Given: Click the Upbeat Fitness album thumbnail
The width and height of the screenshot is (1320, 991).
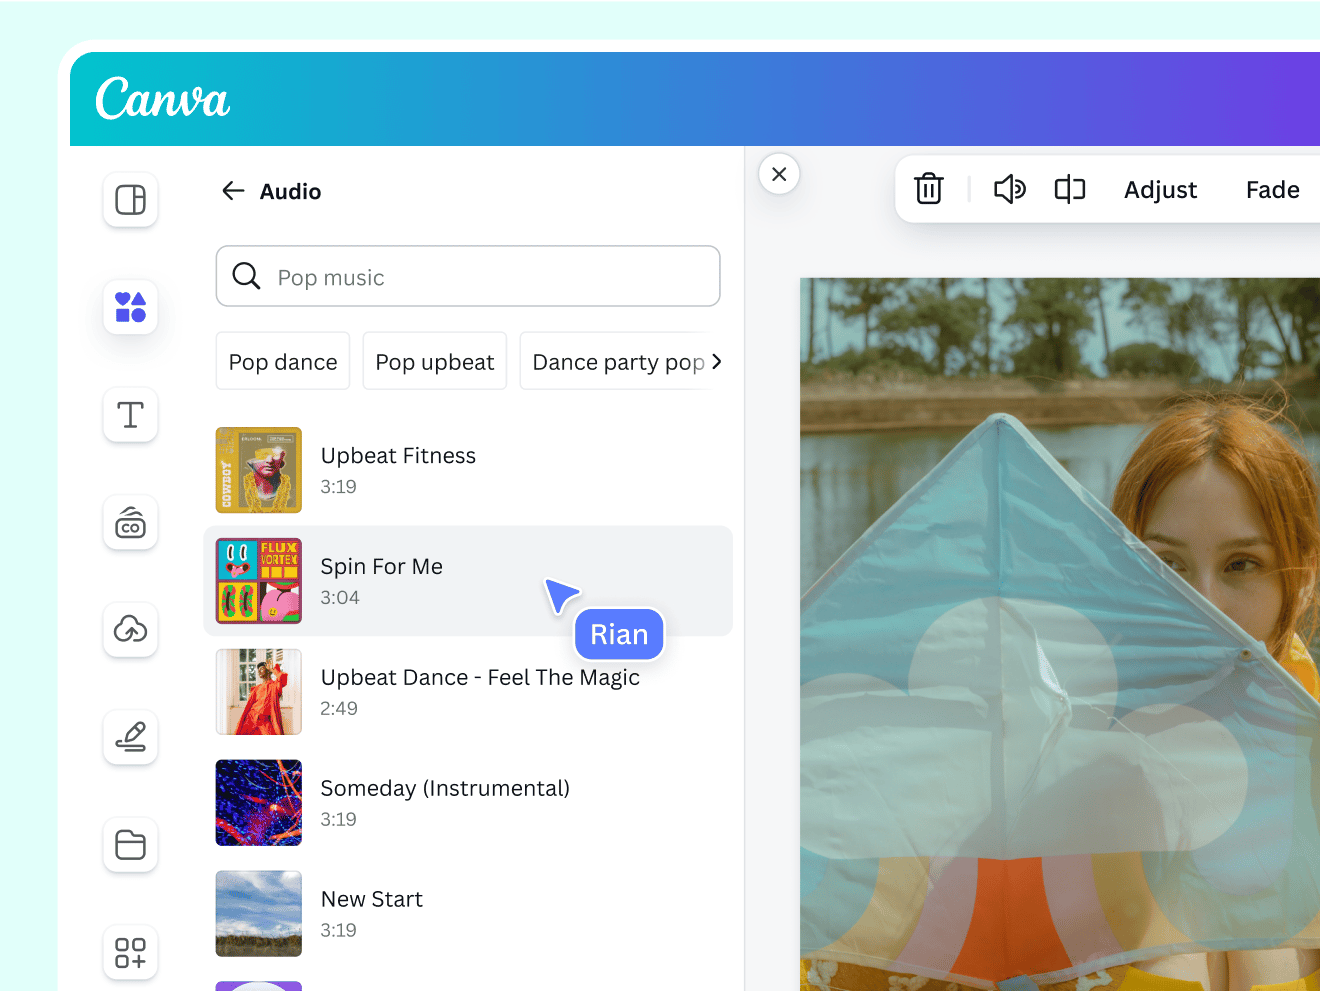Looking at the screenshot, I should [259, 470].
